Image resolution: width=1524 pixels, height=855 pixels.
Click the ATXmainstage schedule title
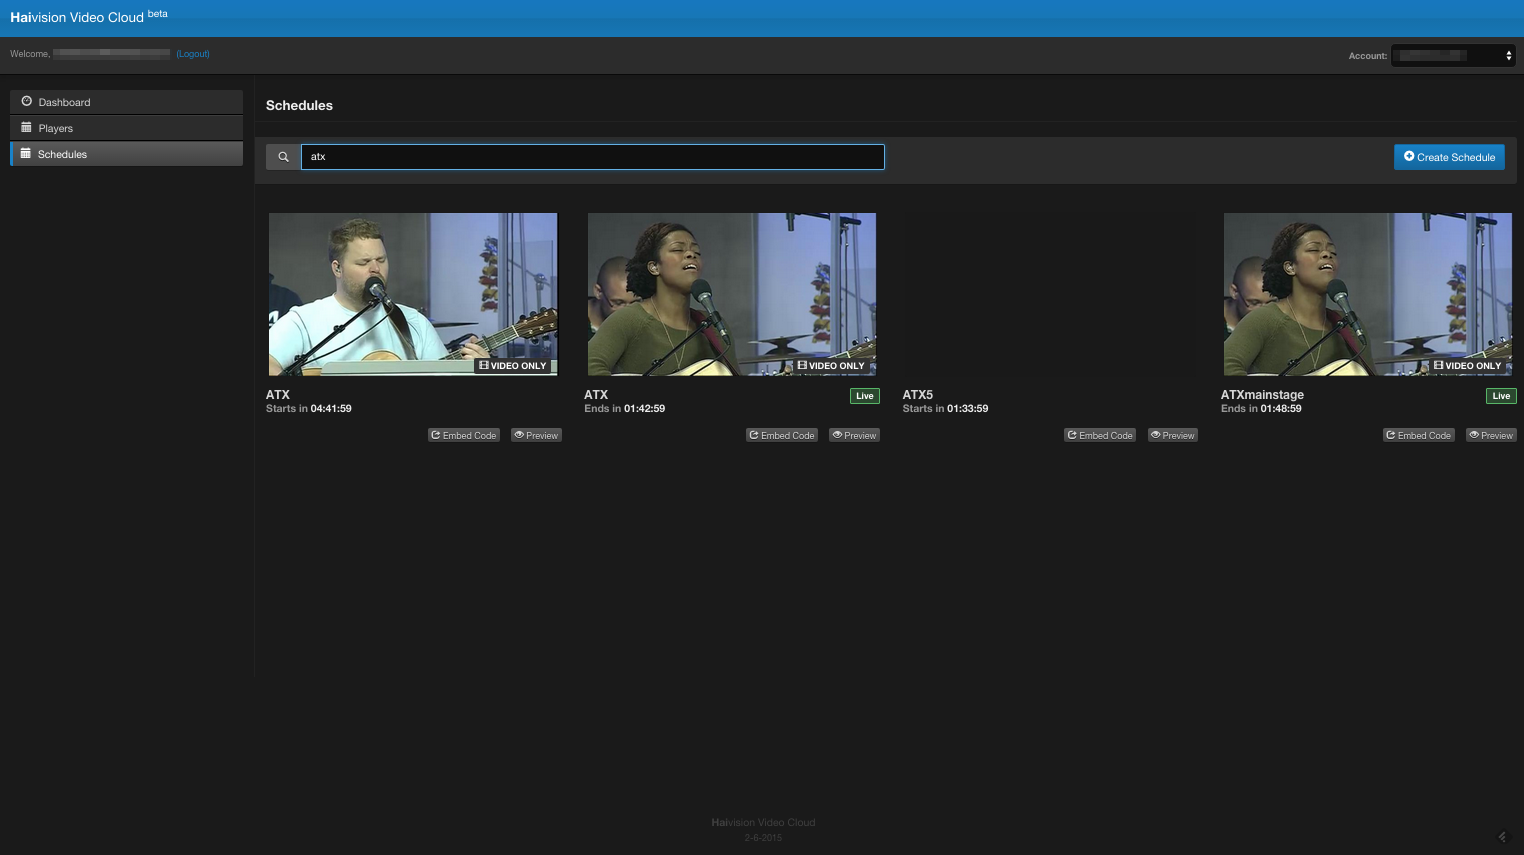click(x=1262, y=395)
